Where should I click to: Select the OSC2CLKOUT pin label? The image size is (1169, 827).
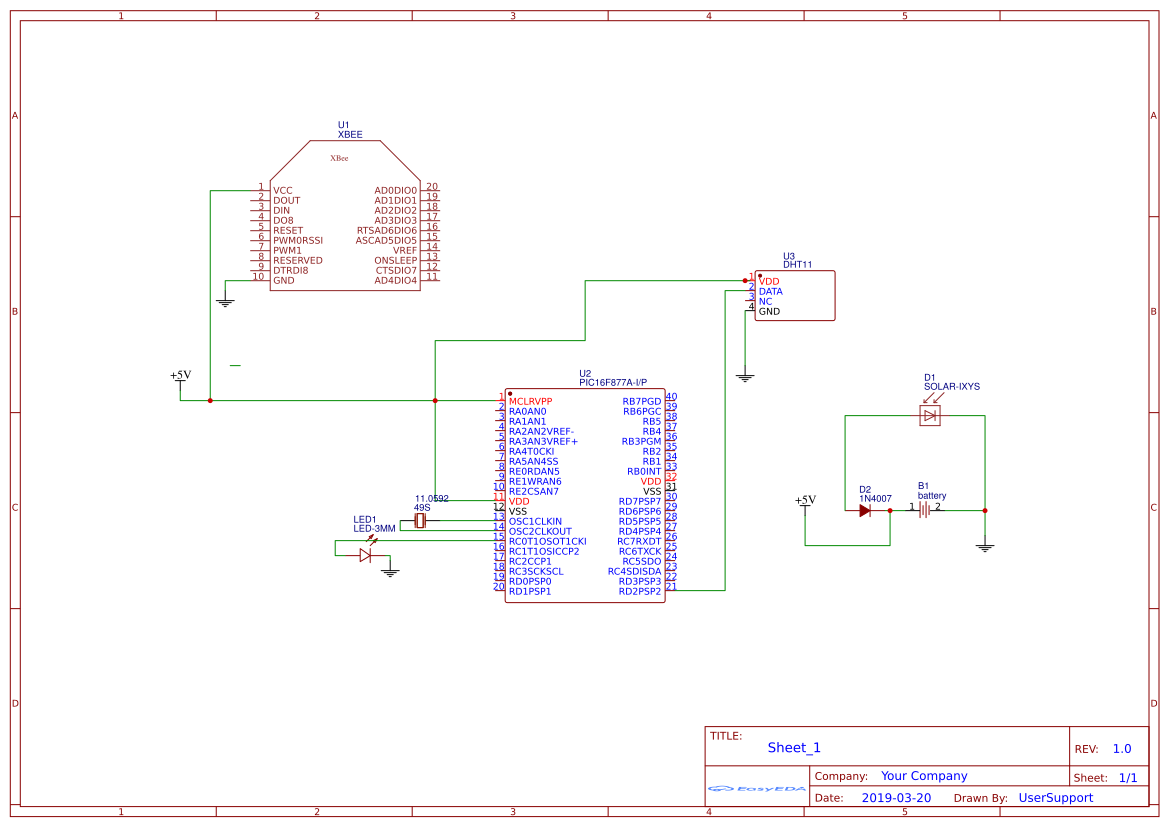[x=540, y=532]
